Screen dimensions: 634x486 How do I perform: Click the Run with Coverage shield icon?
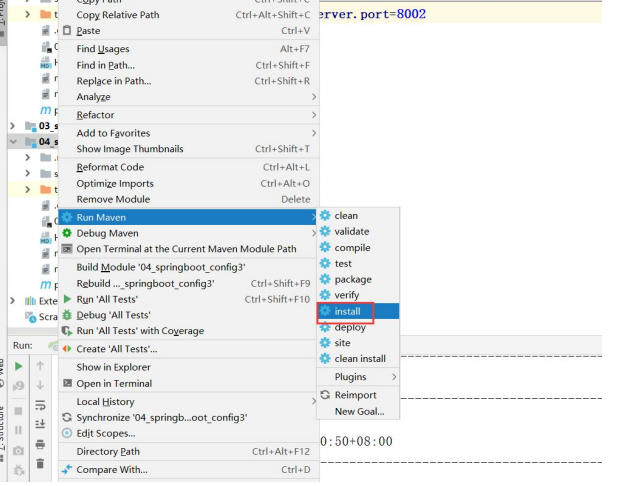click(x=67, y=330)
